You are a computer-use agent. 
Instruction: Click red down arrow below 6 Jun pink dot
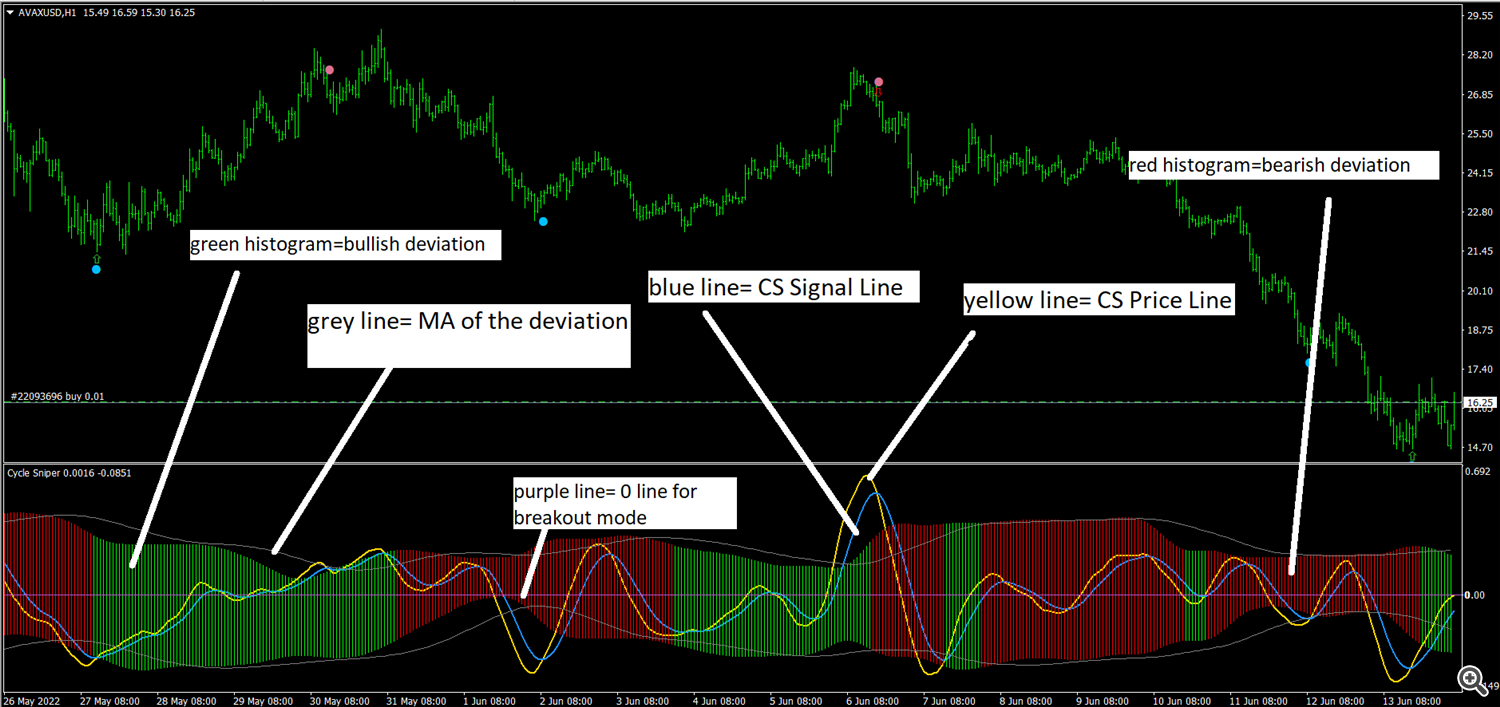click(879, 93)
